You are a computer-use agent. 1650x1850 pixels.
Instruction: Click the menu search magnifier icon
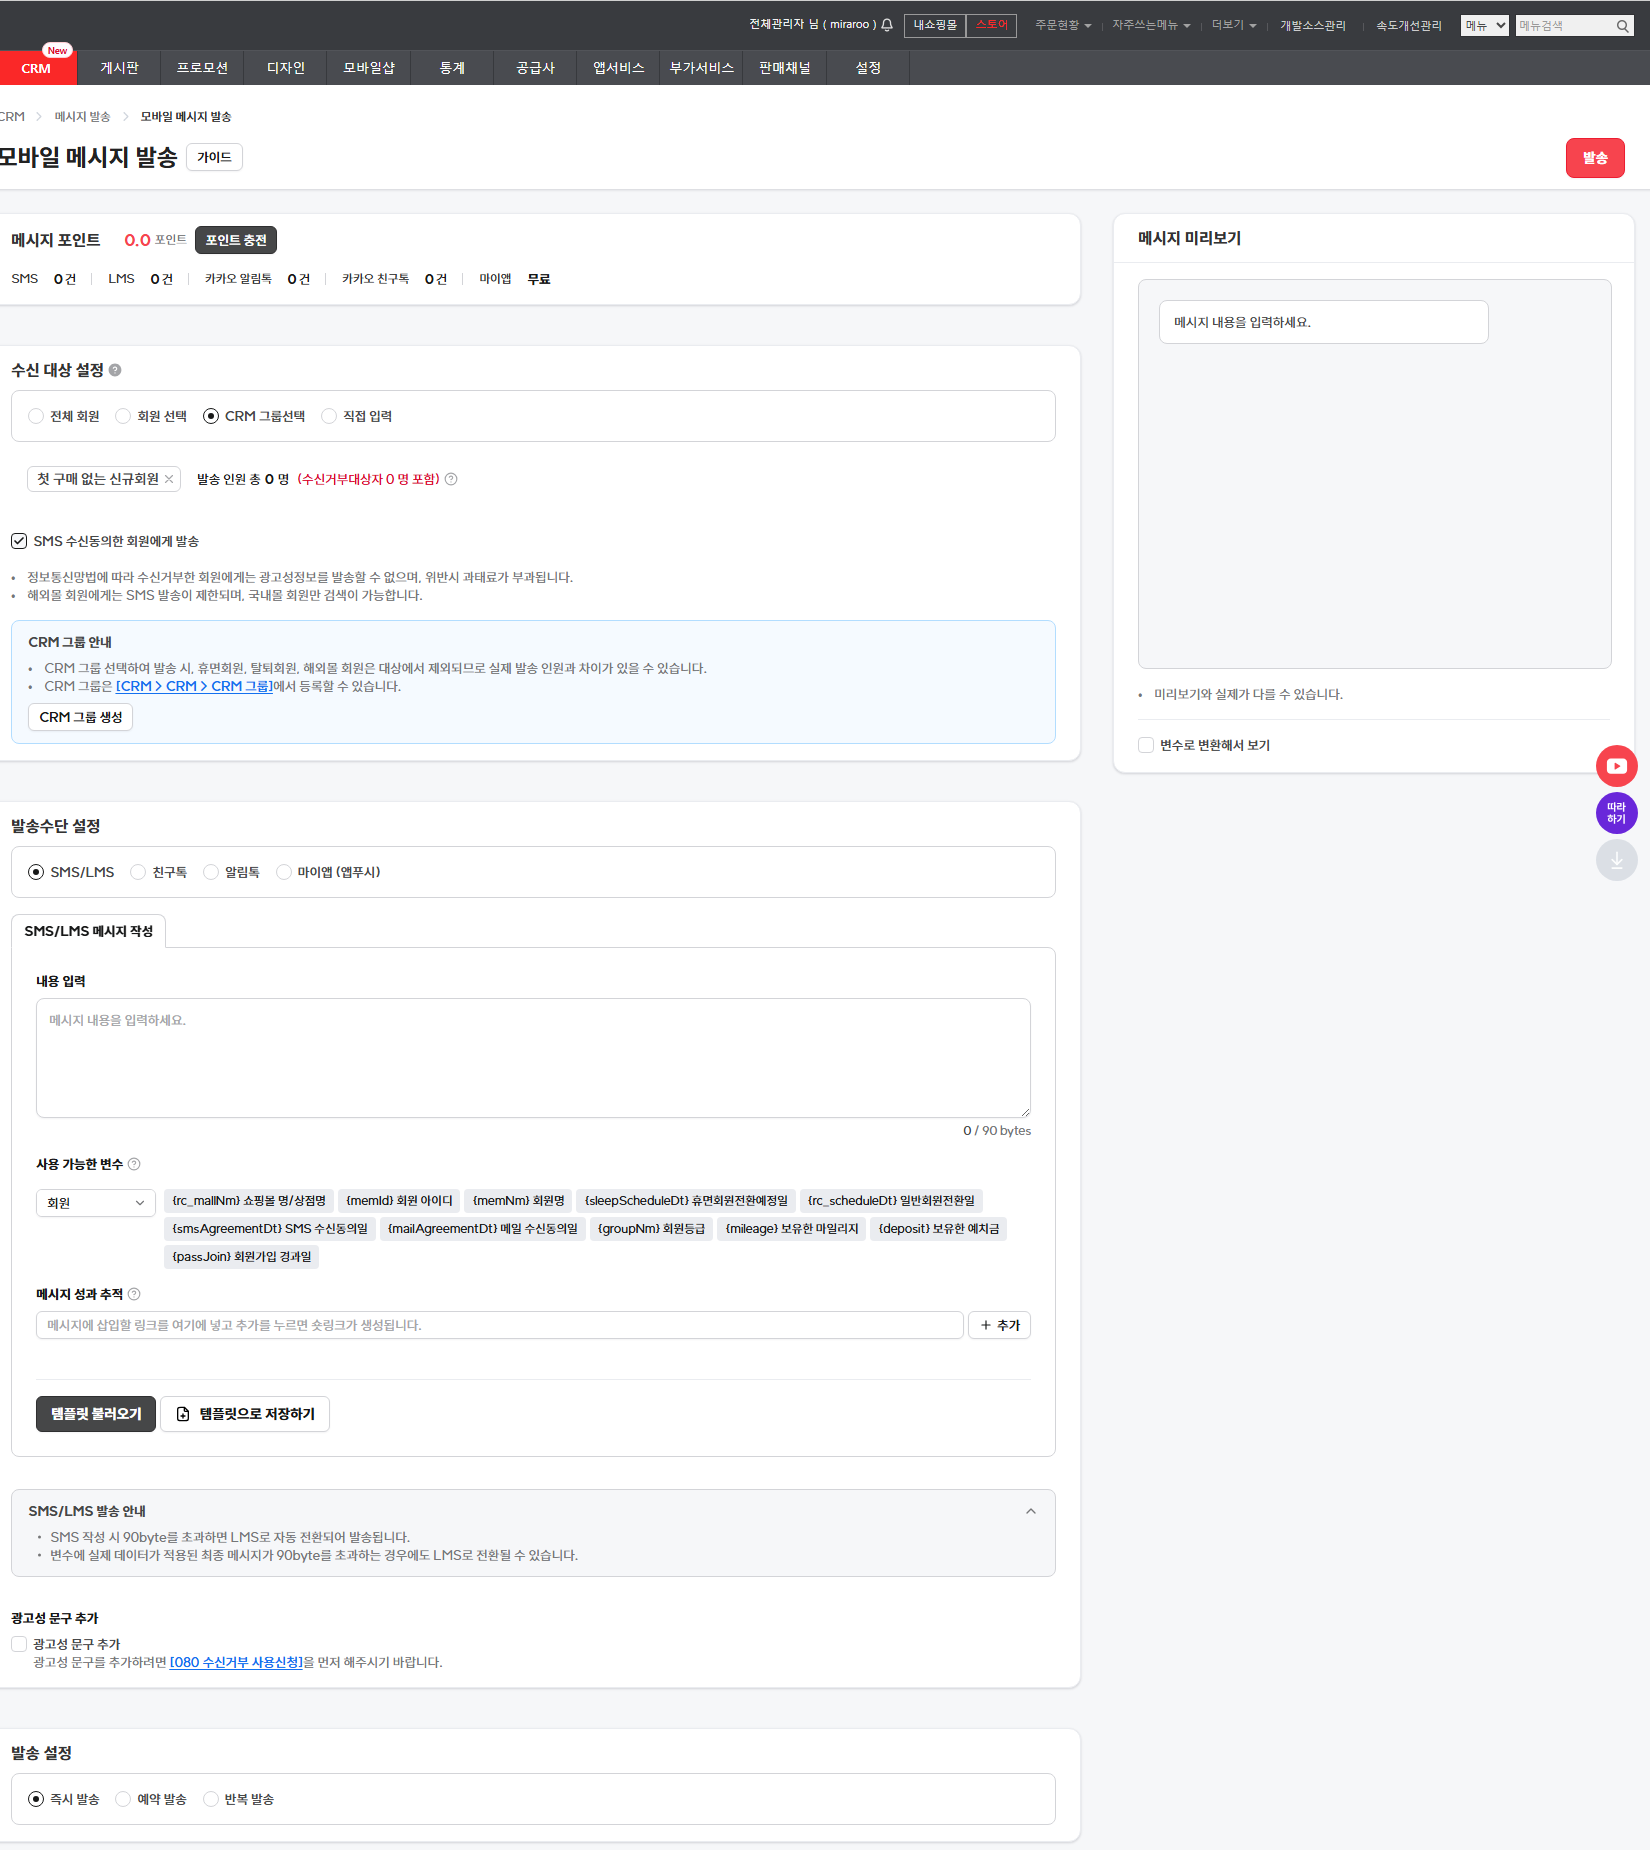coord(1622,26)
